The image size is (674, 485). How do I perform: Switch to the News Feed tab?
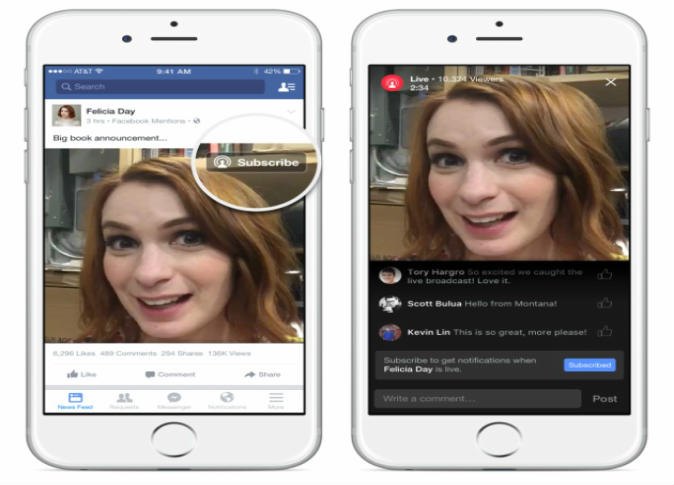75,400
